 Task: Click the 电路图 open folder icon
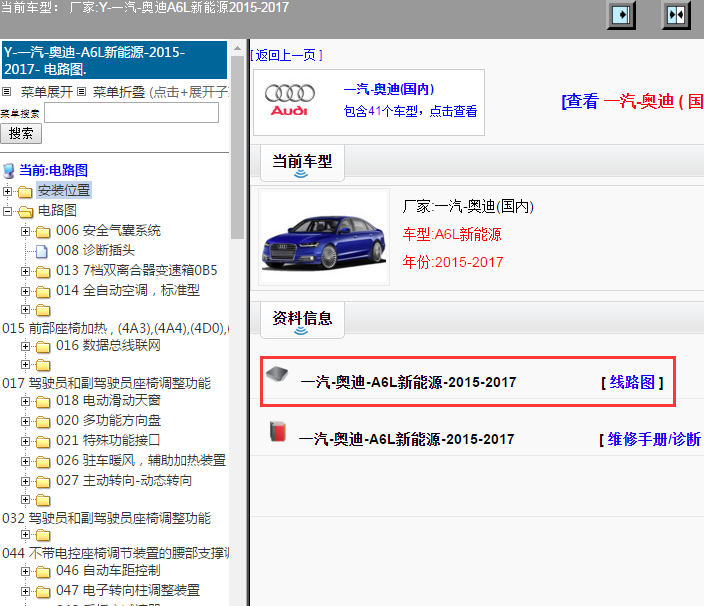coord(26,211)
